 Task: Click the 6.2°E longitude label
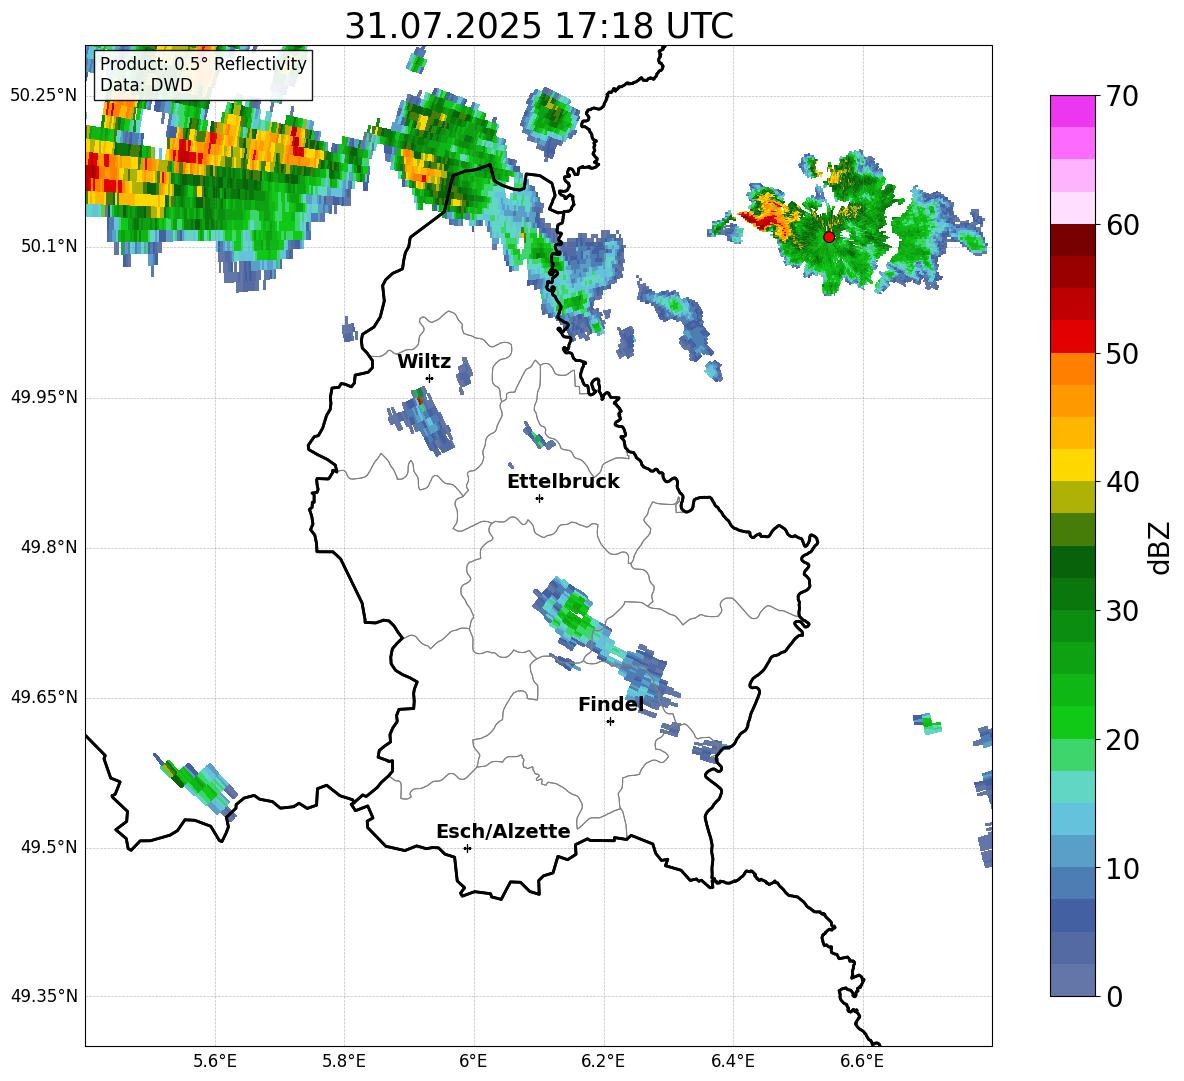pos(603,1061)
